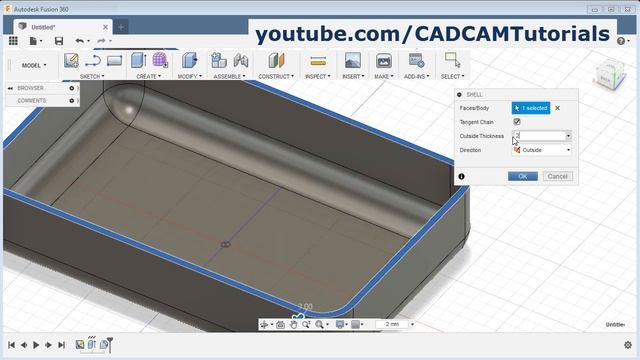Open the MODEL workspace dropdown

coord(34,65)
